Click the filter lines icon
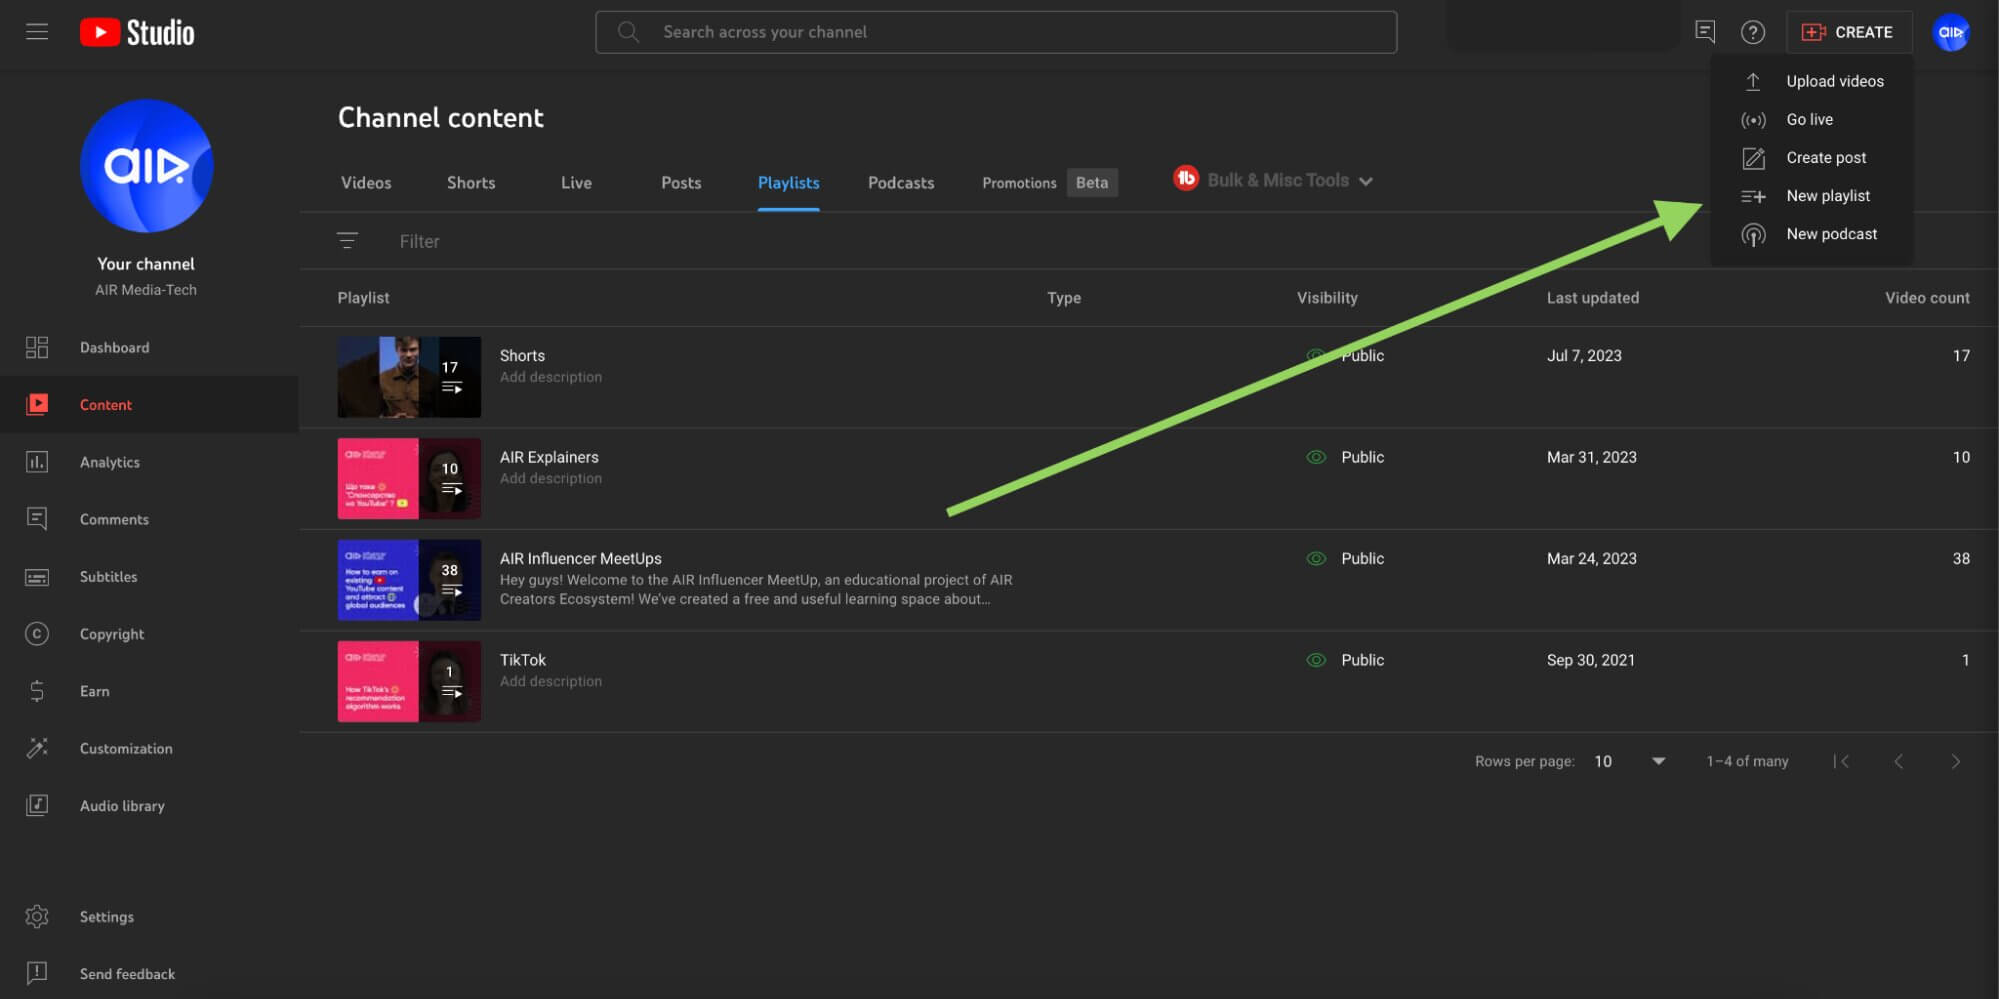The height and width of the screenshot is (999, 1999). click(347, 241)
